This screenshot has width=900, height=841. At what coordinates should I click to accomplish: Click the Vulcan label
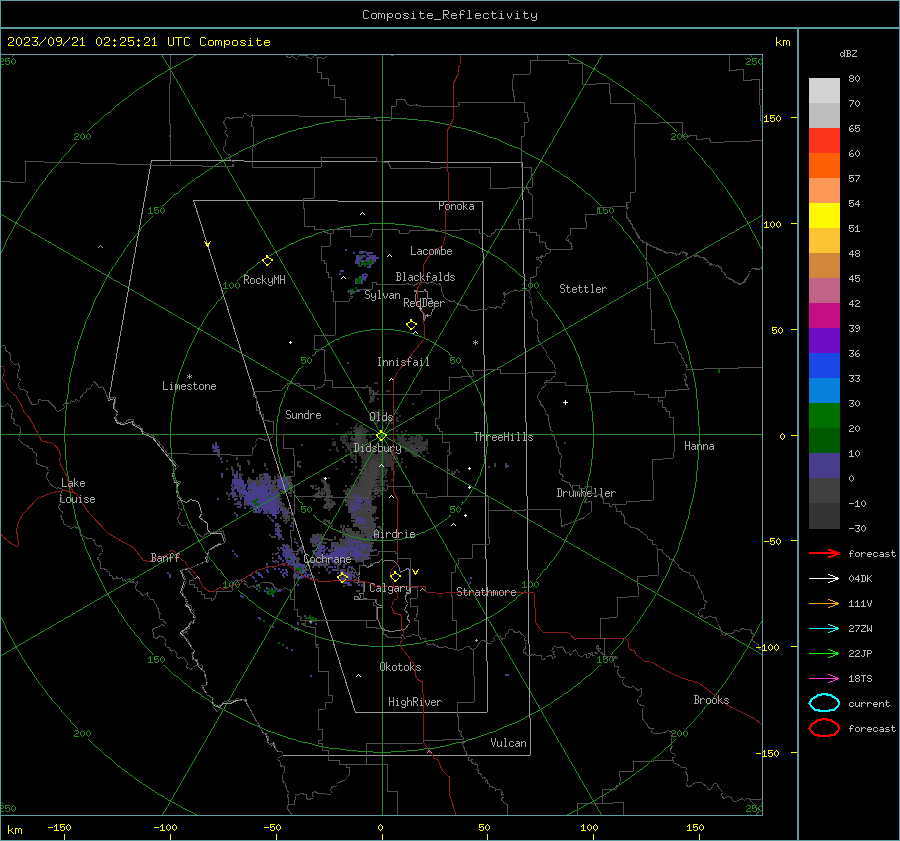click(x=508, y=743)
